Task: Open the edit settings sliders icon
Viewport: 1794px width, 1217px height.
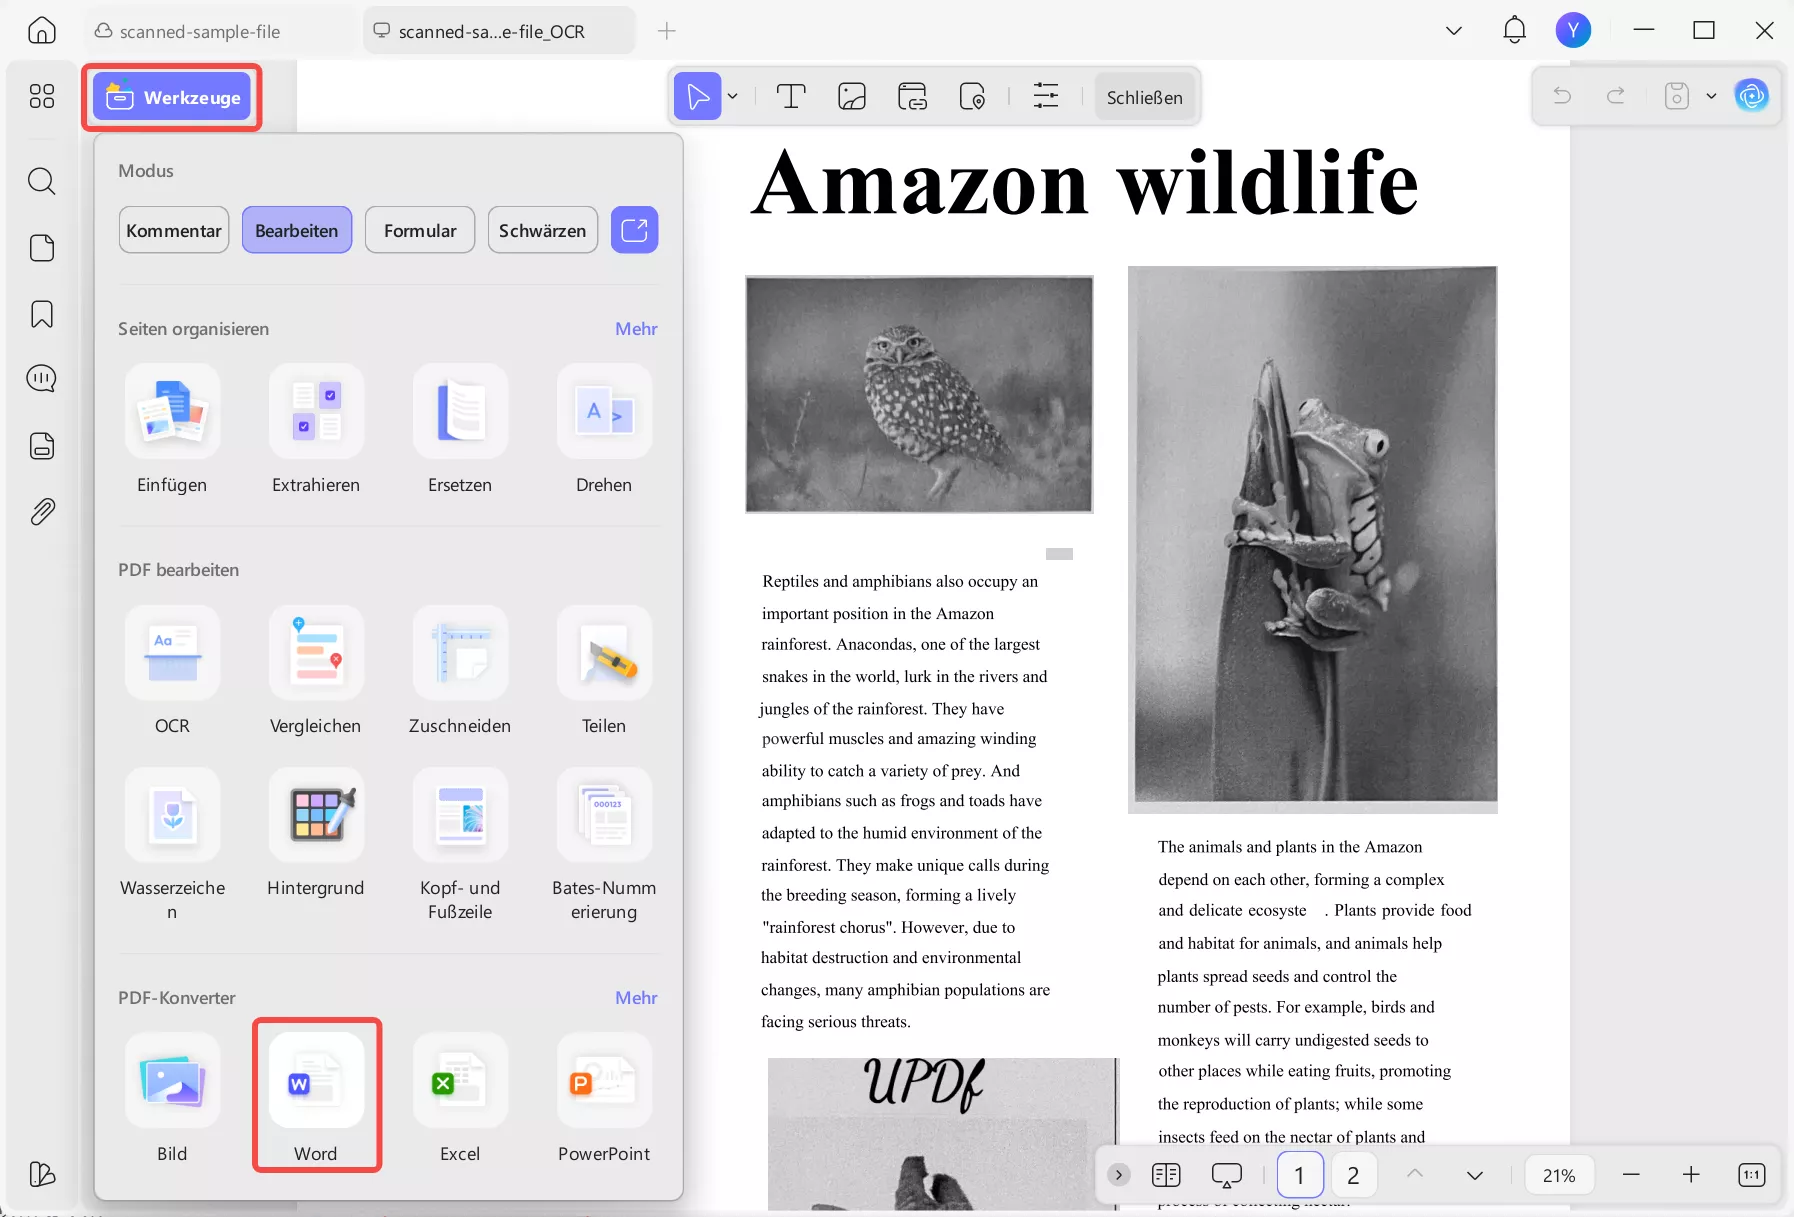Action: coord(1046,97)
